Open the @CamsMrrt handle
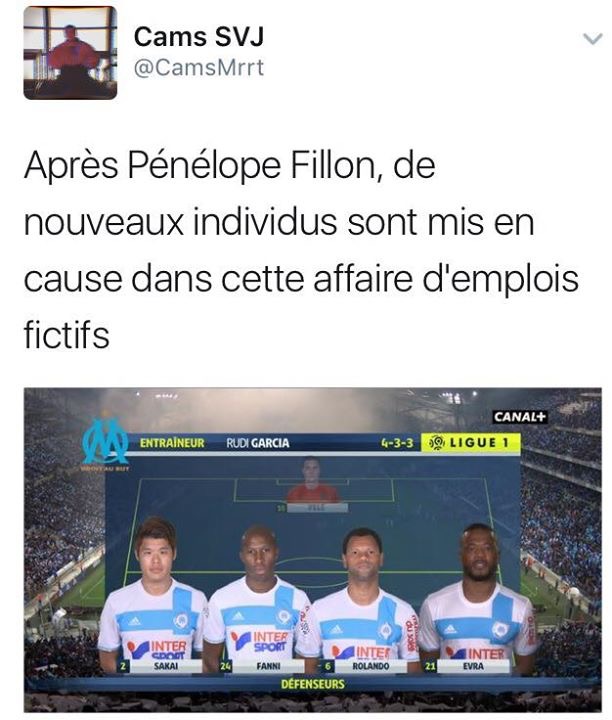 point(199,68)
